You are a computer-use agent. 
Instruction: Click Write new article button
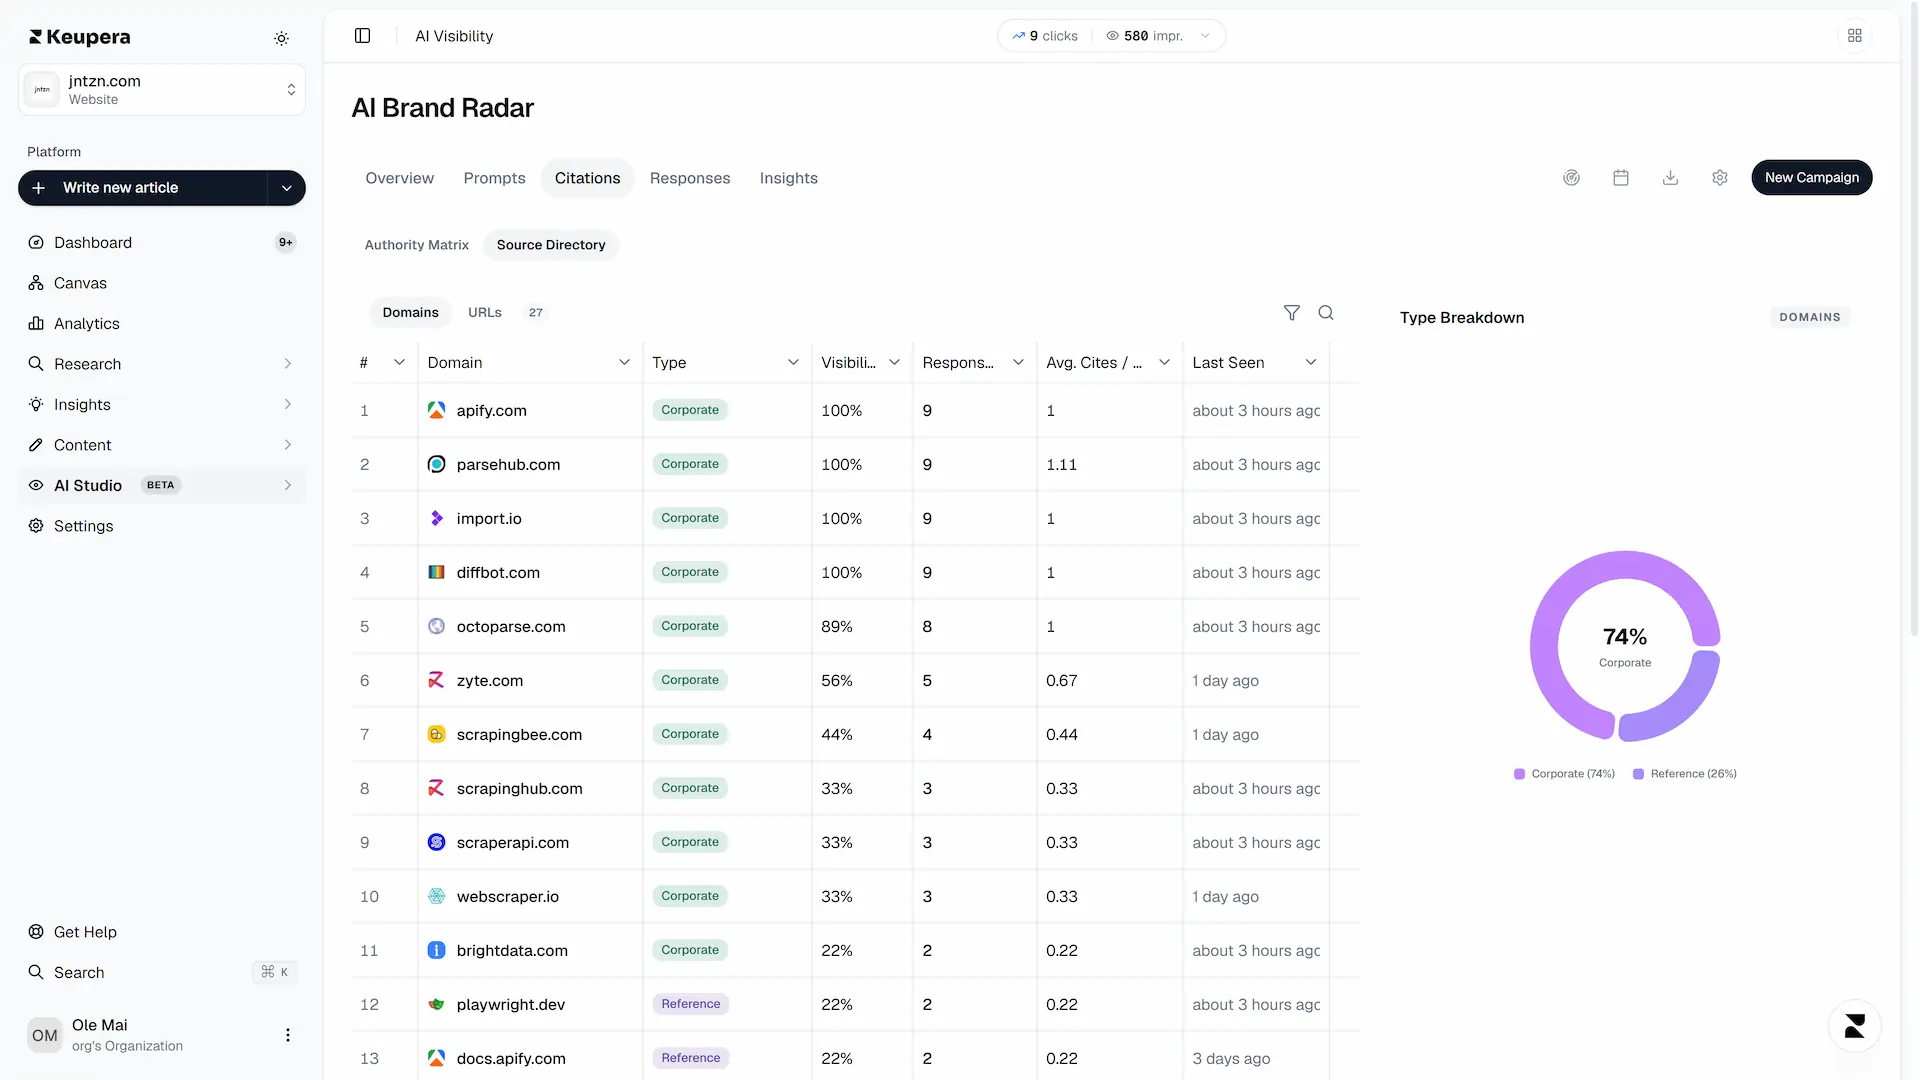coord(143,188)
